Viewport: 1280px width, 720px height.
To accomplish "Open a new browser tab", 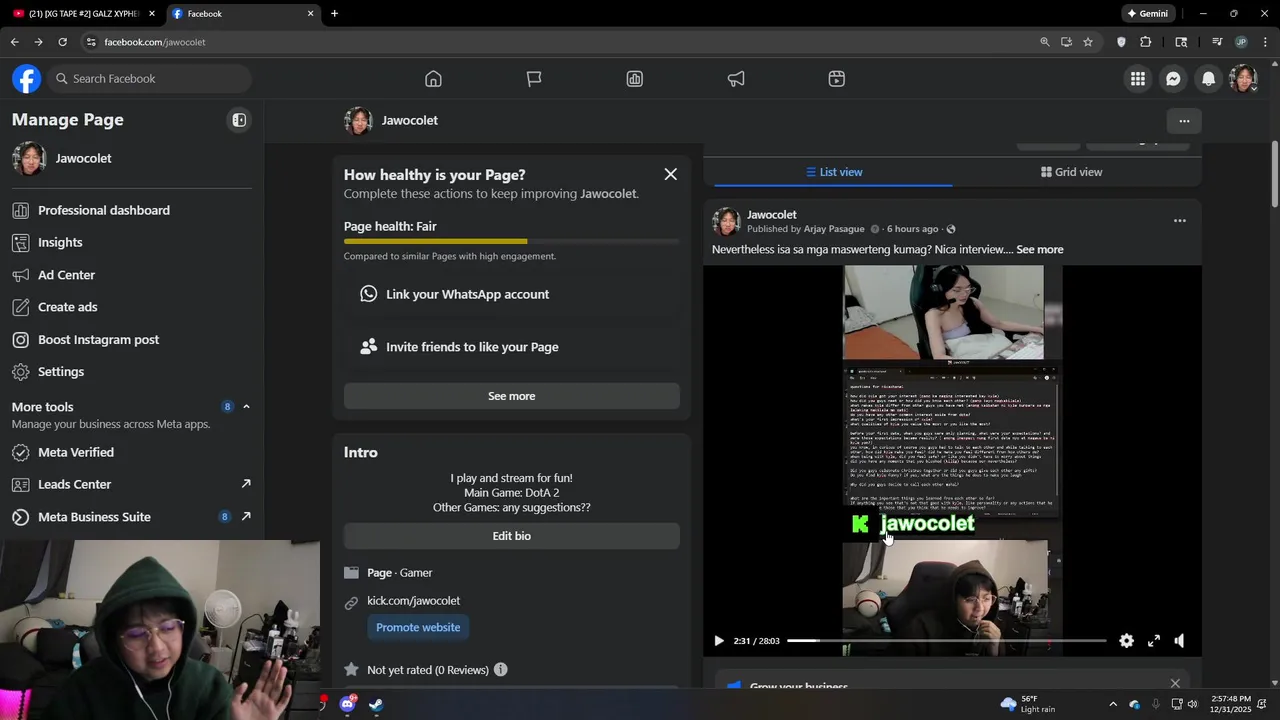I will pyautogui.click(x=334, y=14).
